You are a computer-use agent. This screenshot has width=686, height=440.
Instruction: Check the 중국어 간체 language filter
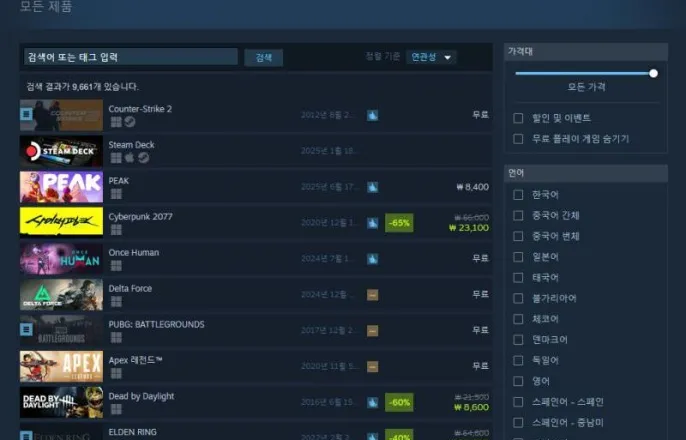click(x=518, y=216)
